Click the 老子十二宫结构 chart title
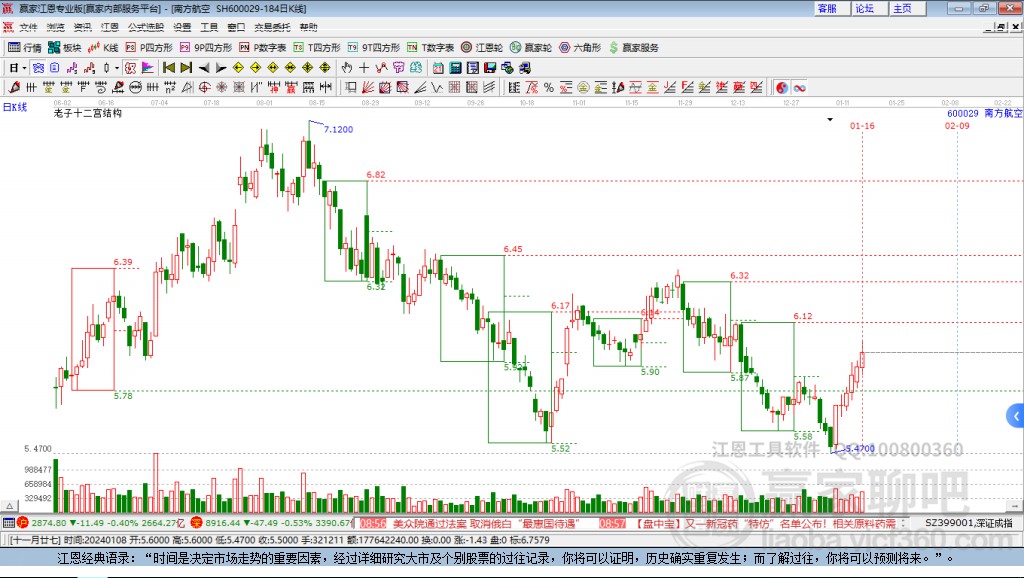This screenshot has height=578, width=1024. tap(88, 113)
